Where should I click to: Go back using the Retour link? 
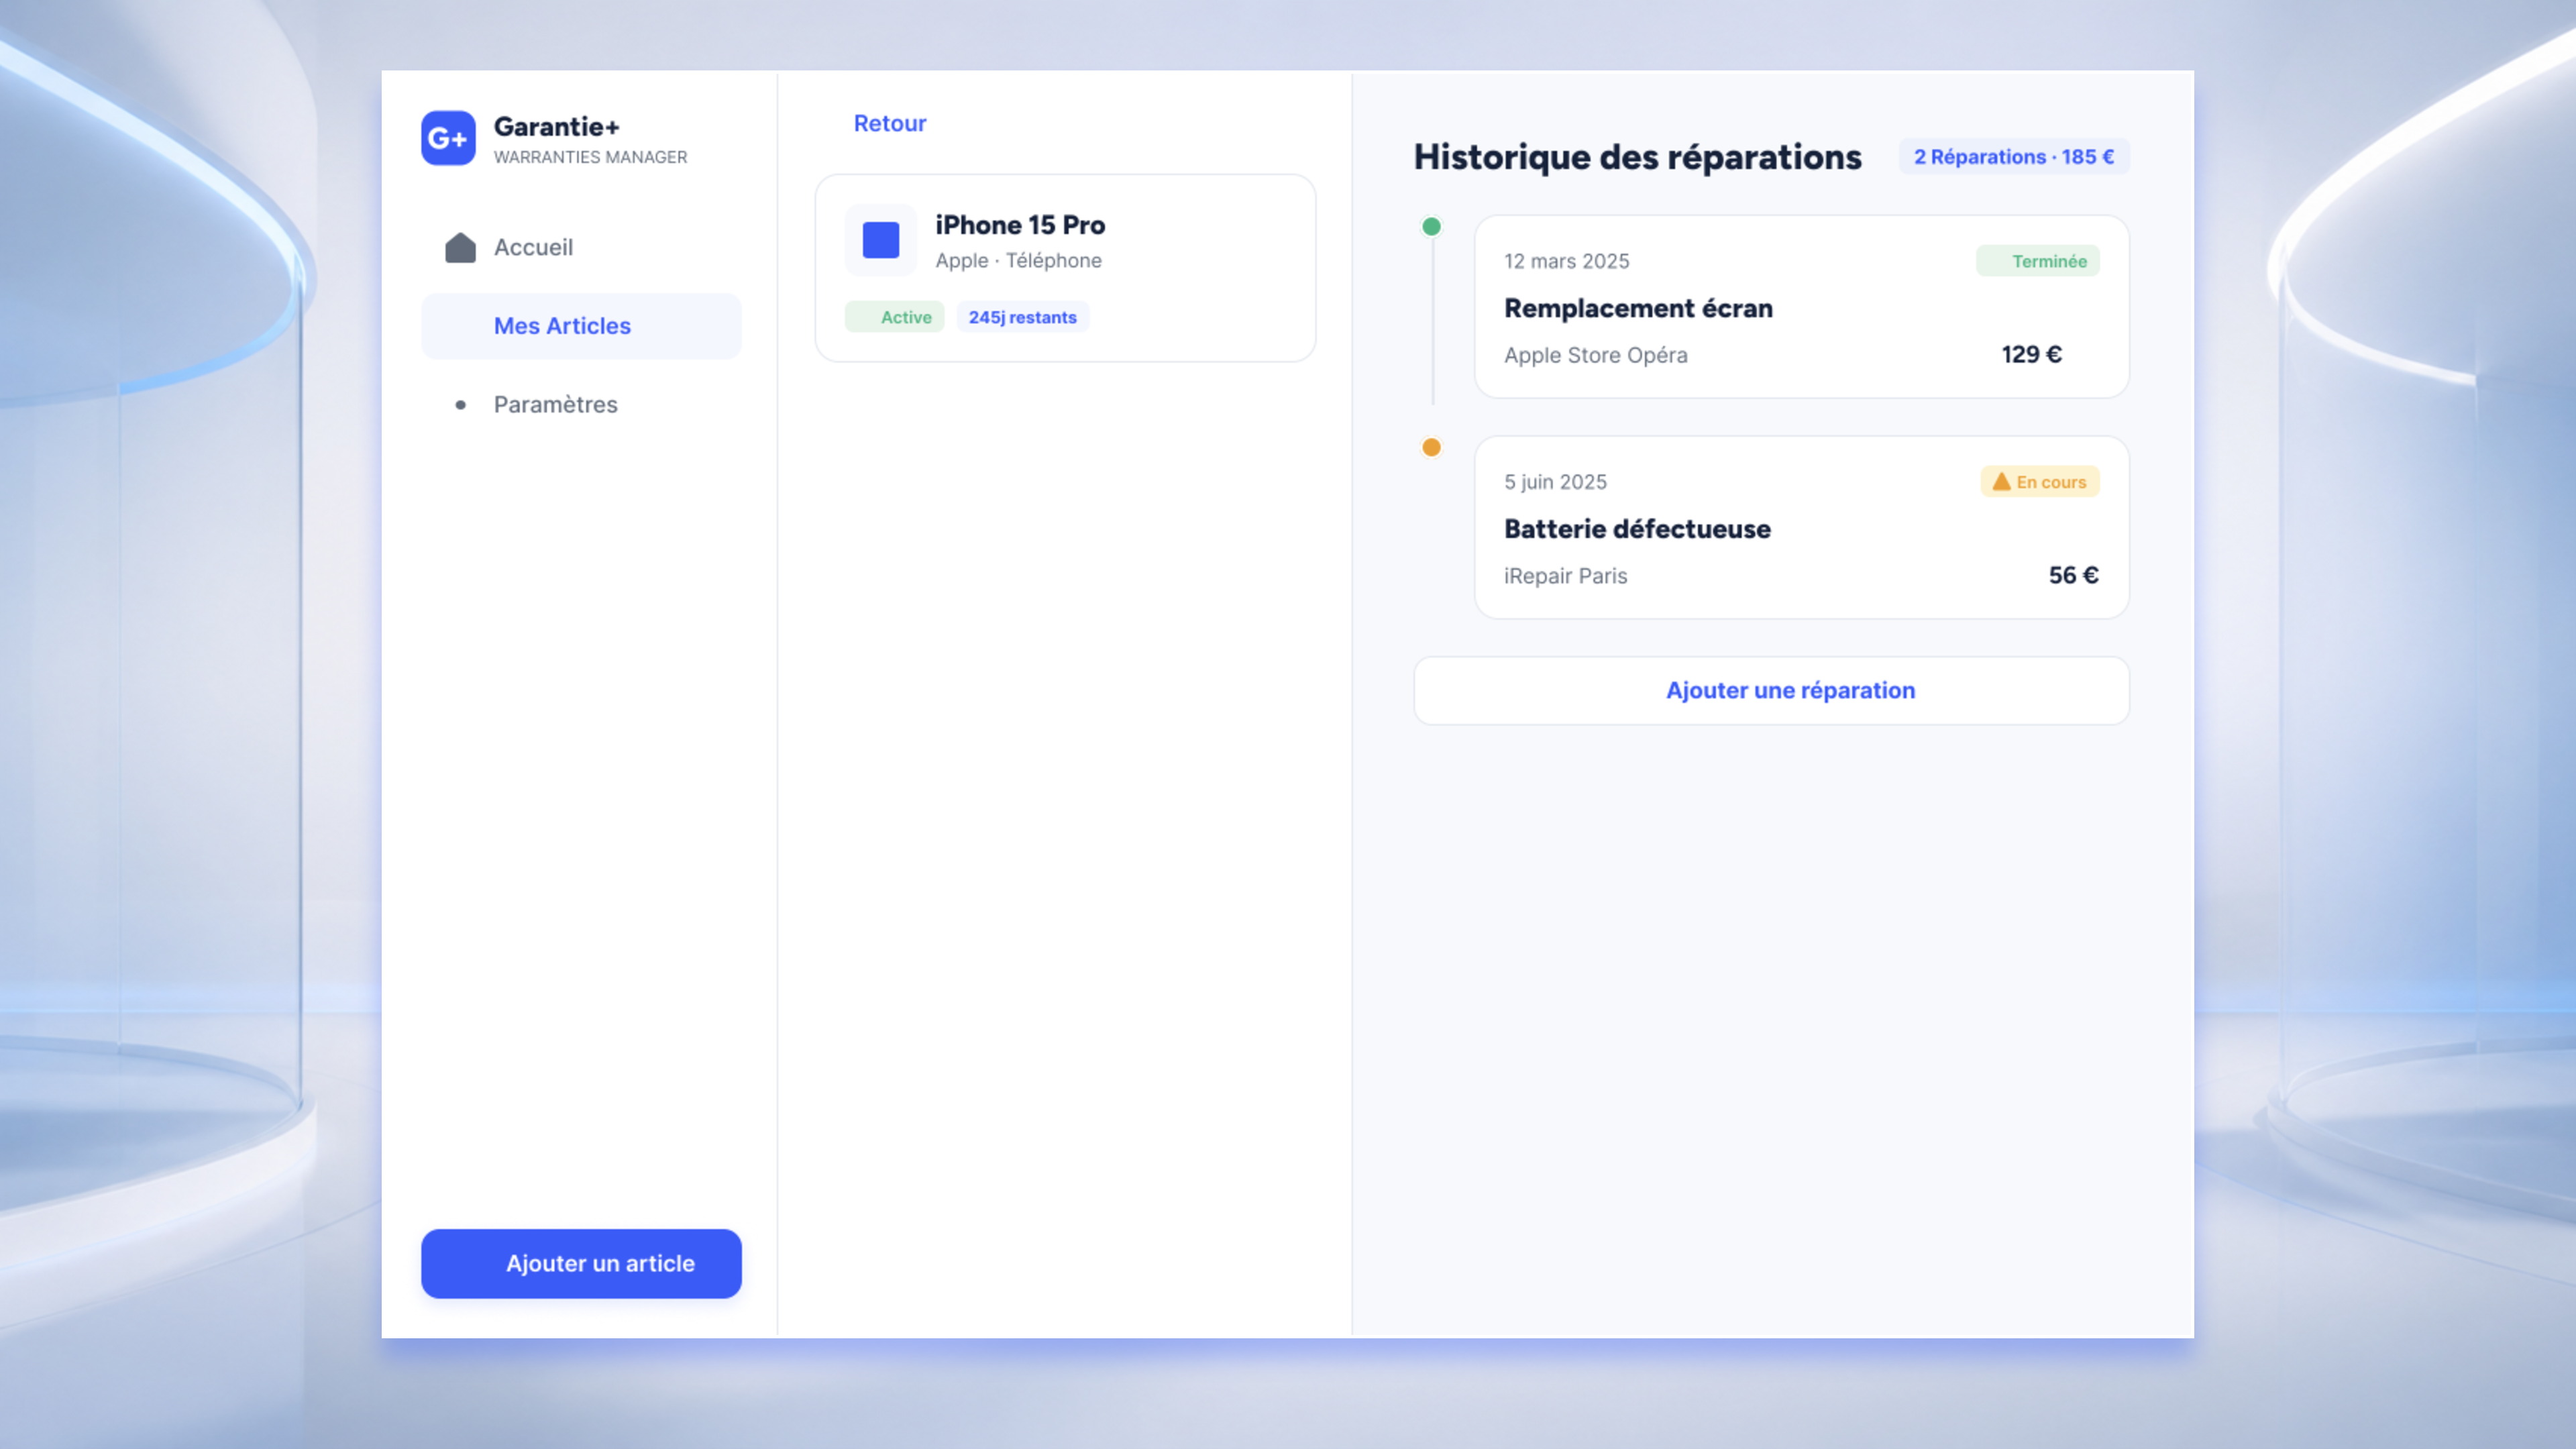pos(889,123)
